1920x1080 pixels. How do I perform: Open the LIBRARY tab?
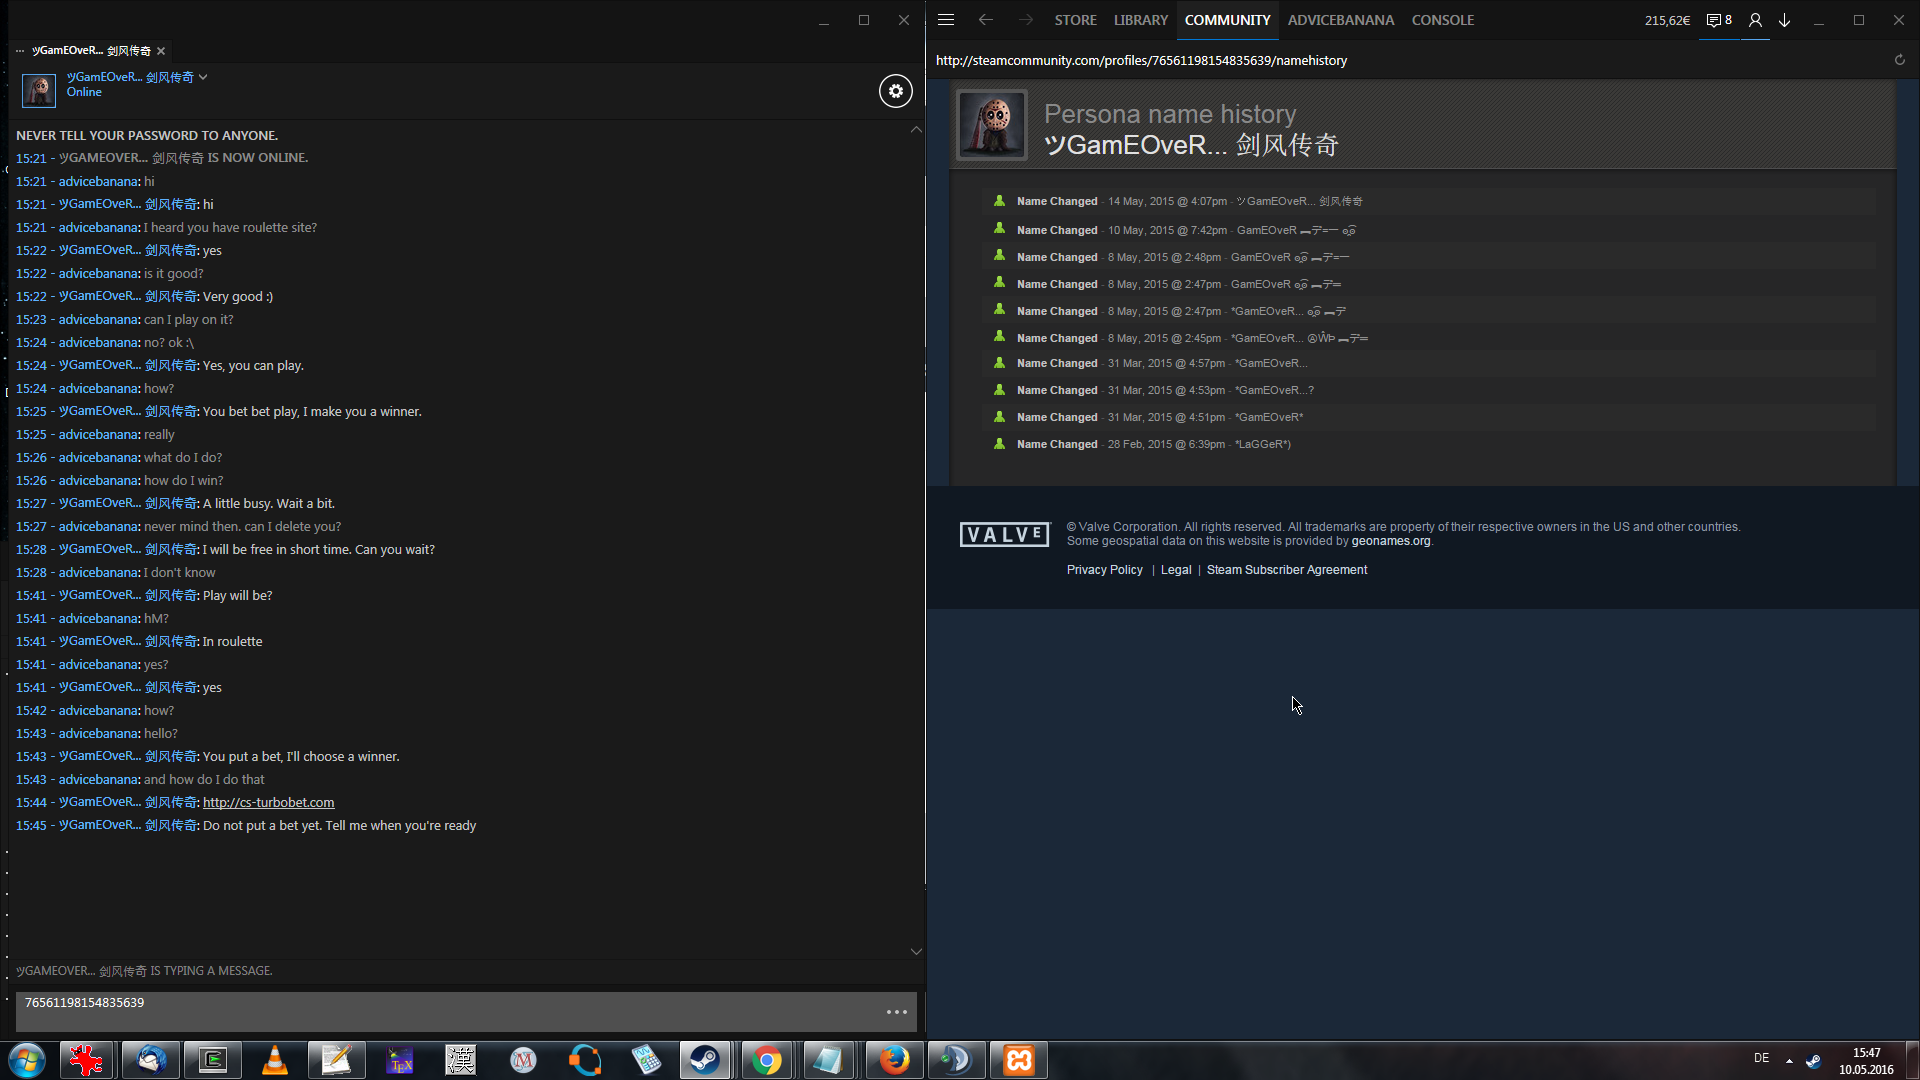coord(1140,20)
